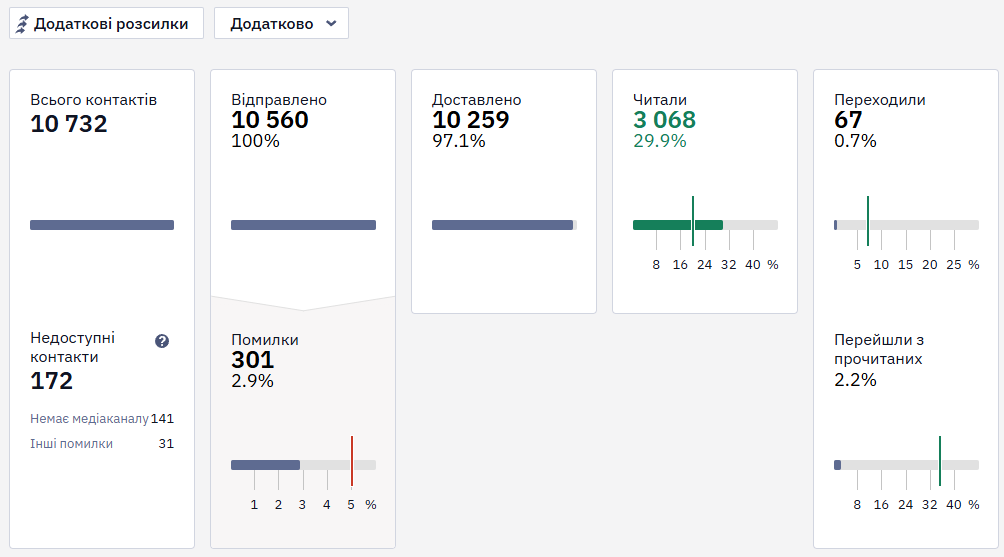
Task: Click the Доставлено progress bar
Action: [x=505, y=225]
